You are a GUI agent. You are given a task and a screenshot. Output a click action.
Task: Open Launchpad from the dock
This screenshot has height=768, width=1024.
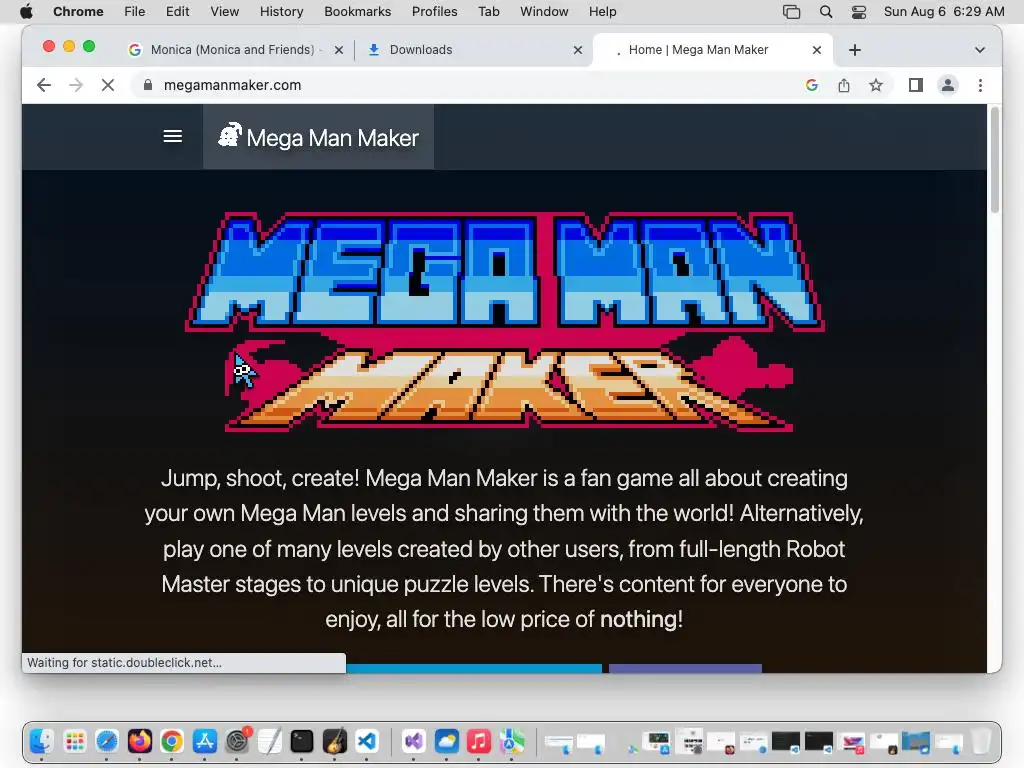(x=74, y=742)
